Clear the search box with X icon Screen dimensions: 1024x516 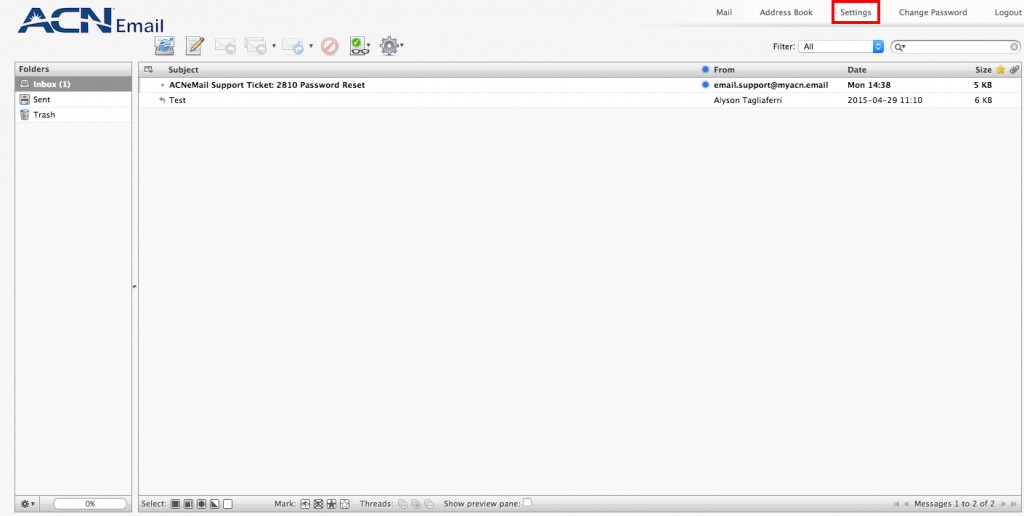point(1014,47)
